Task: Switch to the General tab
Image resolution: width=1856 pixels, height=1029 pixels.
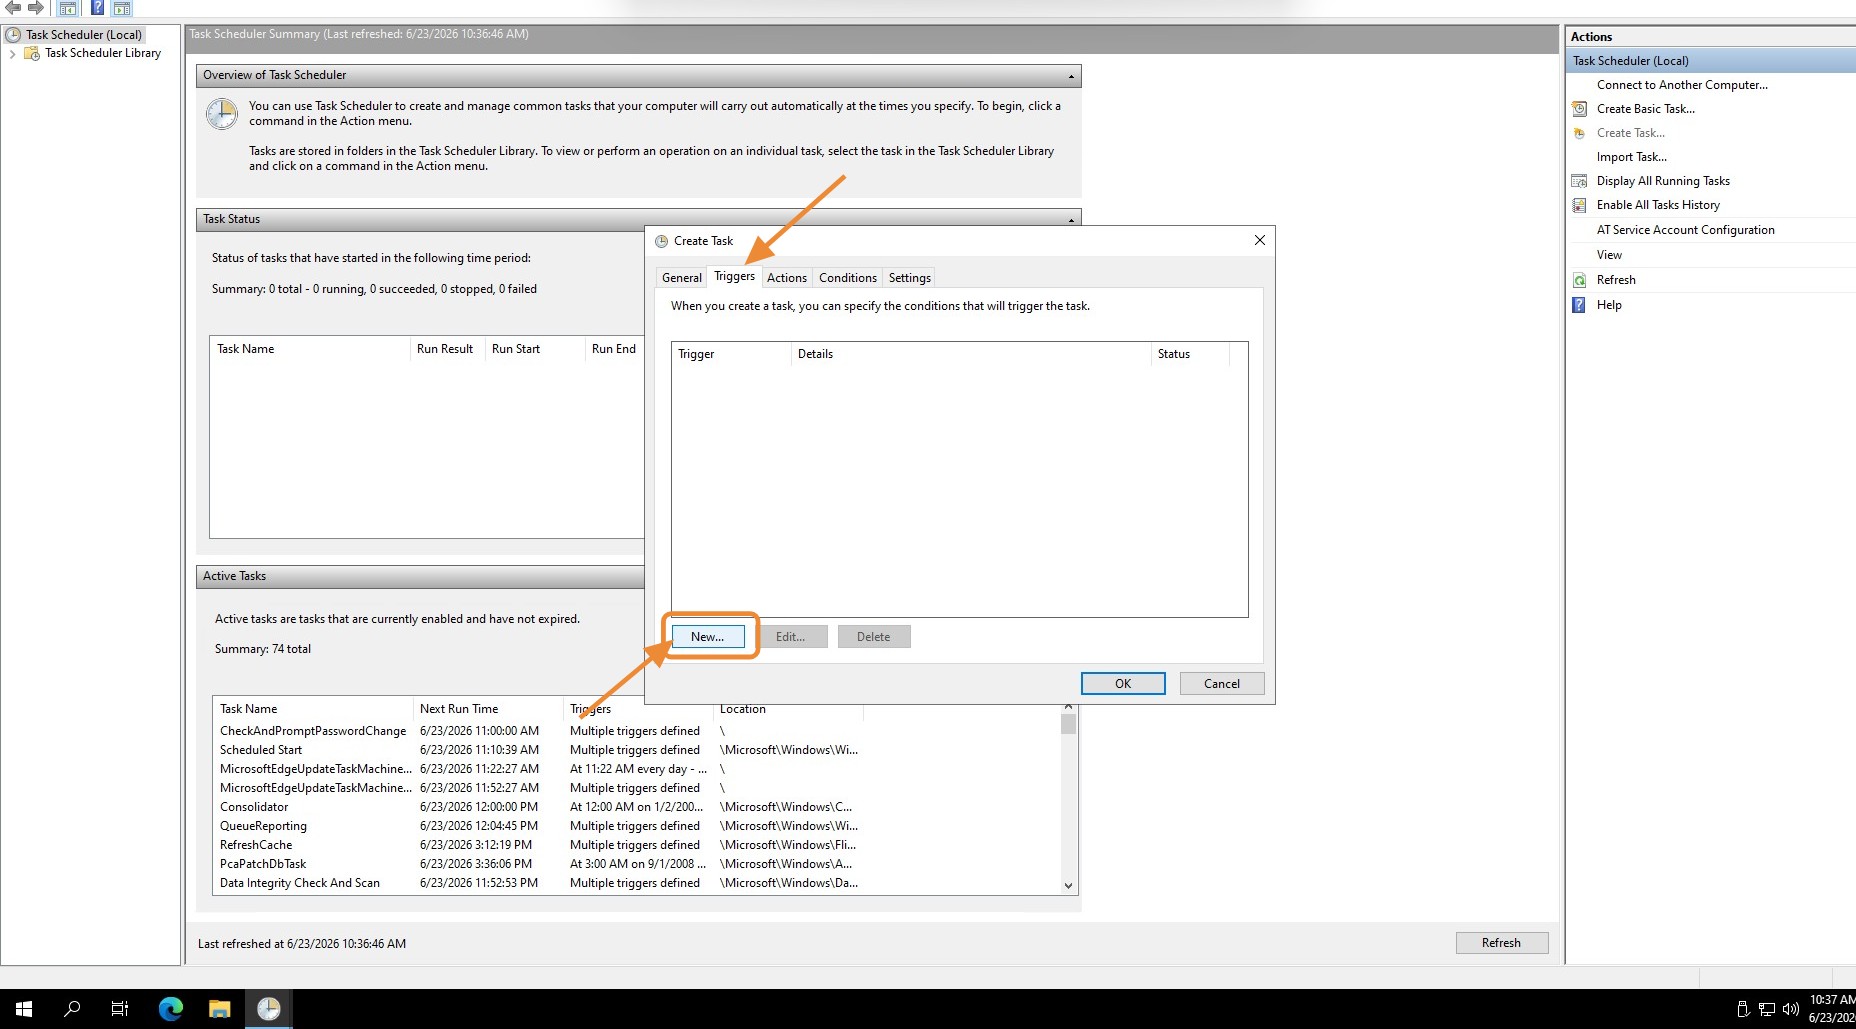Action: (682, 278)
